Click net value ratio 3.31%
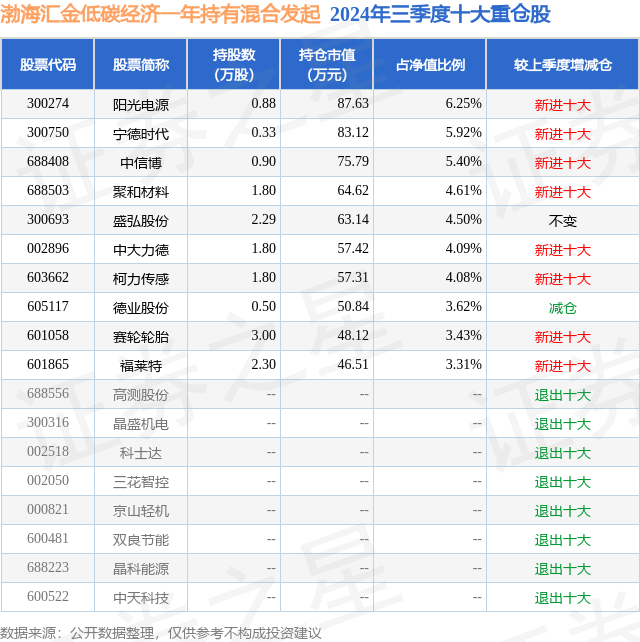The image size is (640, 642). click(x=464, y=365)
